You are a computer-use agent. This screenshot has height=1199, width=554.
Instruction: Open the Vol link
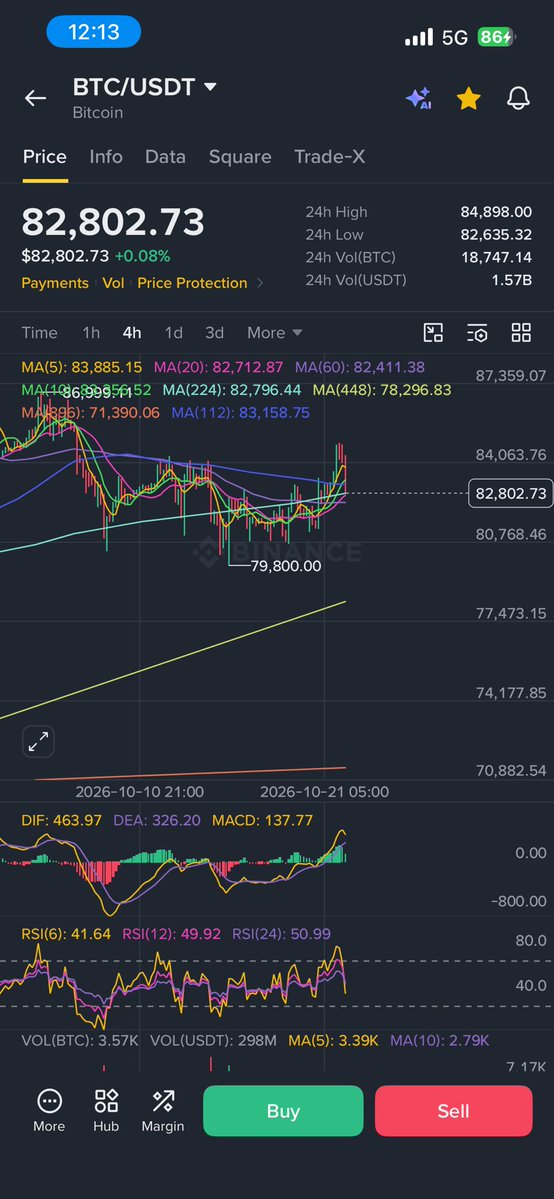tap(113, 283)
